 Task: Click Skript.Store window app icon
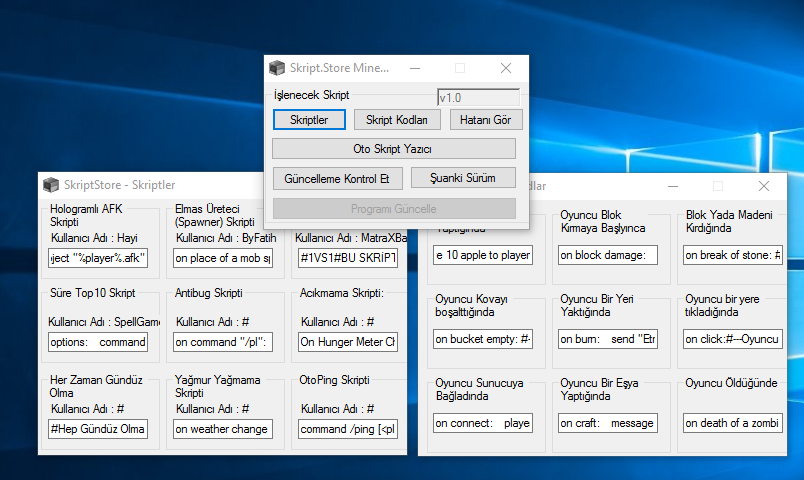(x=277, y=68)
